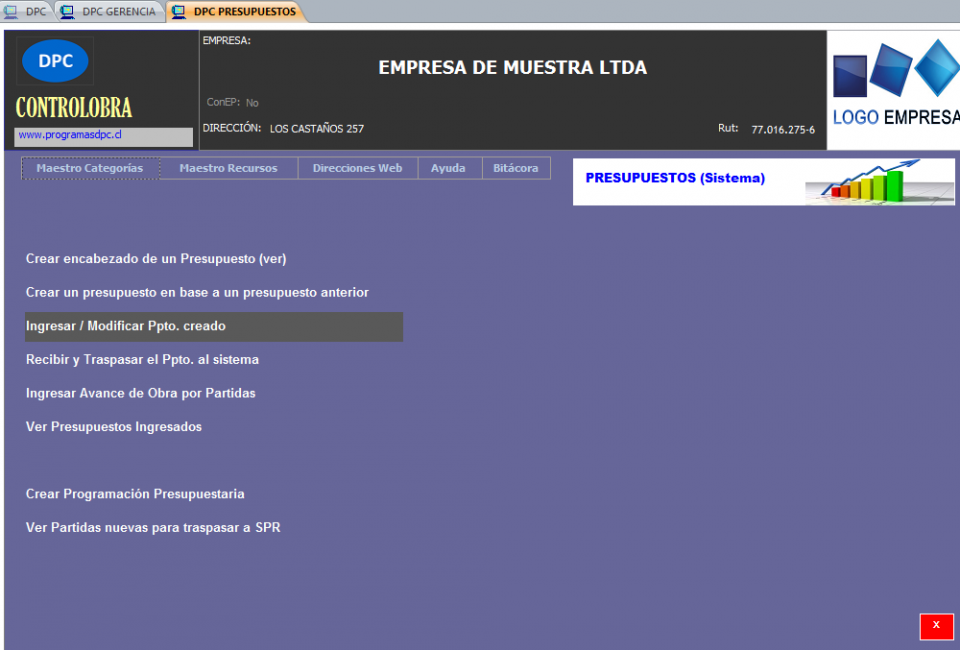This screenshot has width=960, height=650.
Task: Open the Direcciones Web menu
Action: tap(357, 168)
